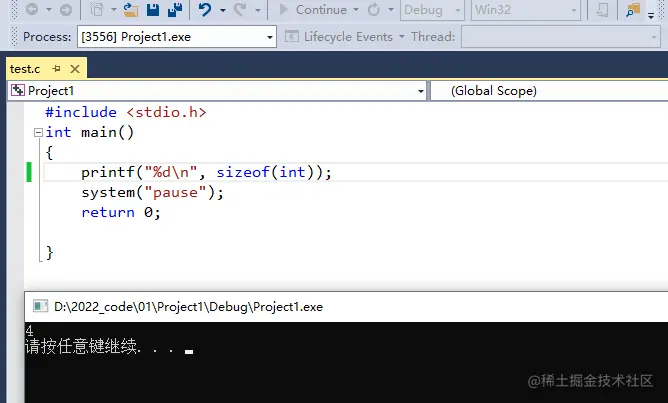The image size is (668, 403).
Task: Click the Navigate Forward arrow icon
Action: point(66,9)
